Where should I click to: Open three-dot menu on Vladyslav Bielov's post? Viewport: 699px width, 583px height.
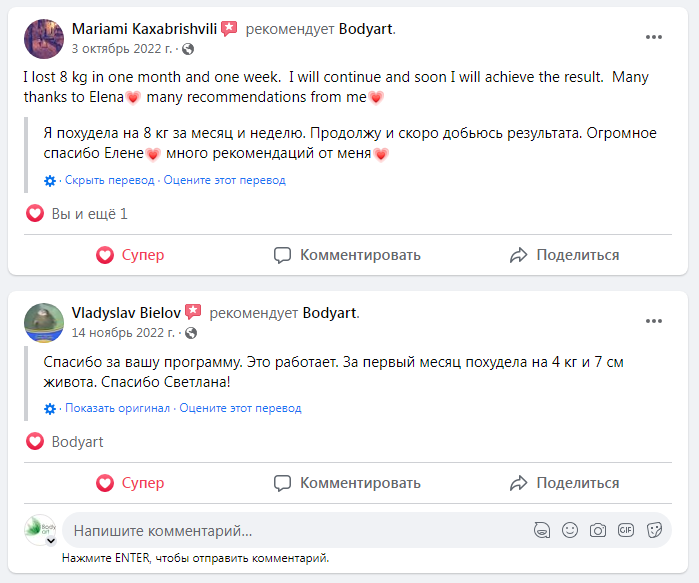coord(654,321)
